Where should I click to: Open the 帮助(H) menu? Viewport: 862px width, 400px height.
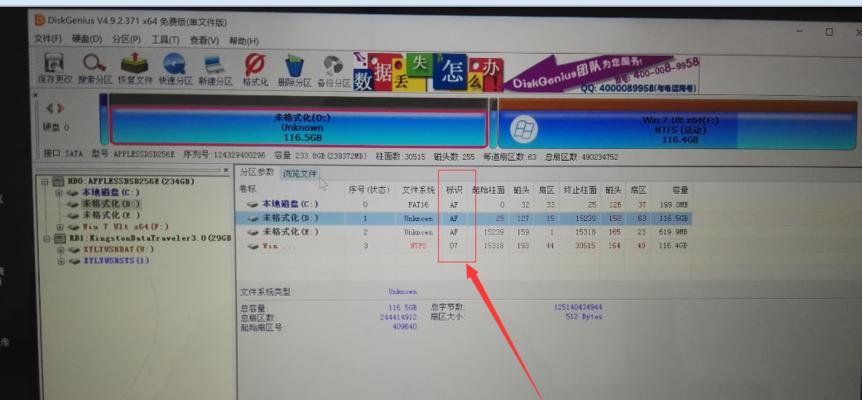244,41
